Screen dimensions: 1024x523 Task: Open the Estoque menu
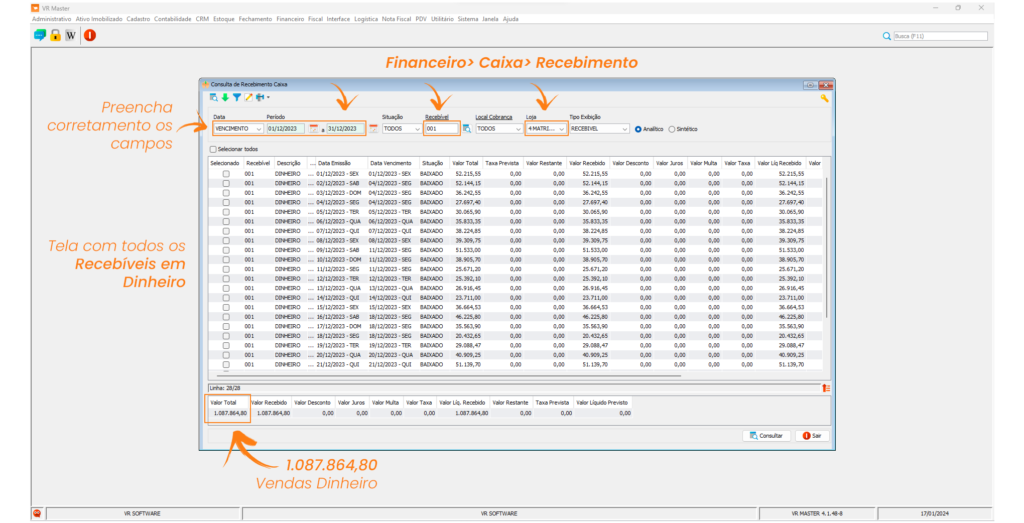223,19
